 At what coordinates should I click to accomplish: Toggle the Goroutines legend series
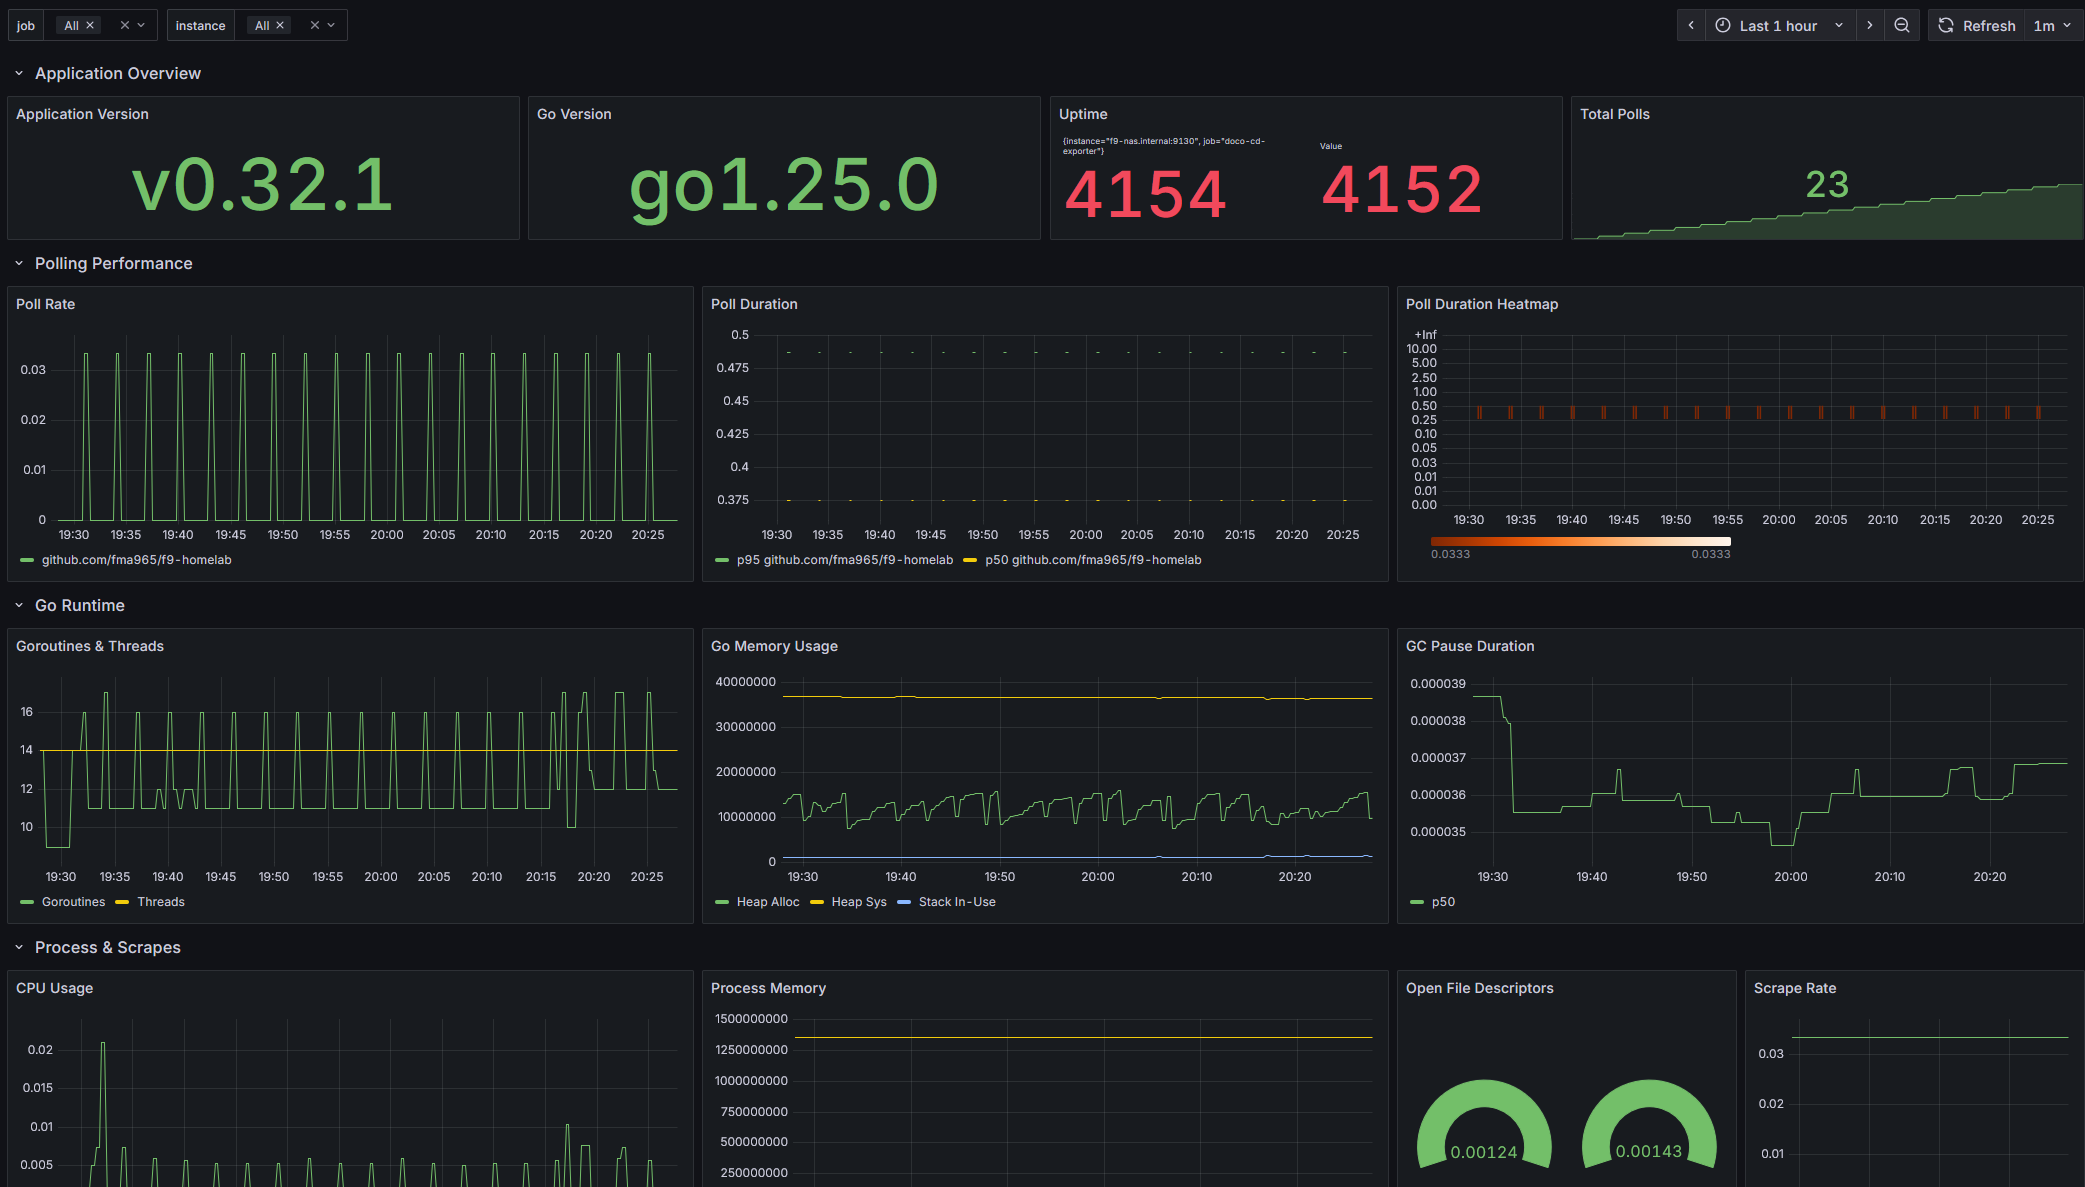pos(72,902)
